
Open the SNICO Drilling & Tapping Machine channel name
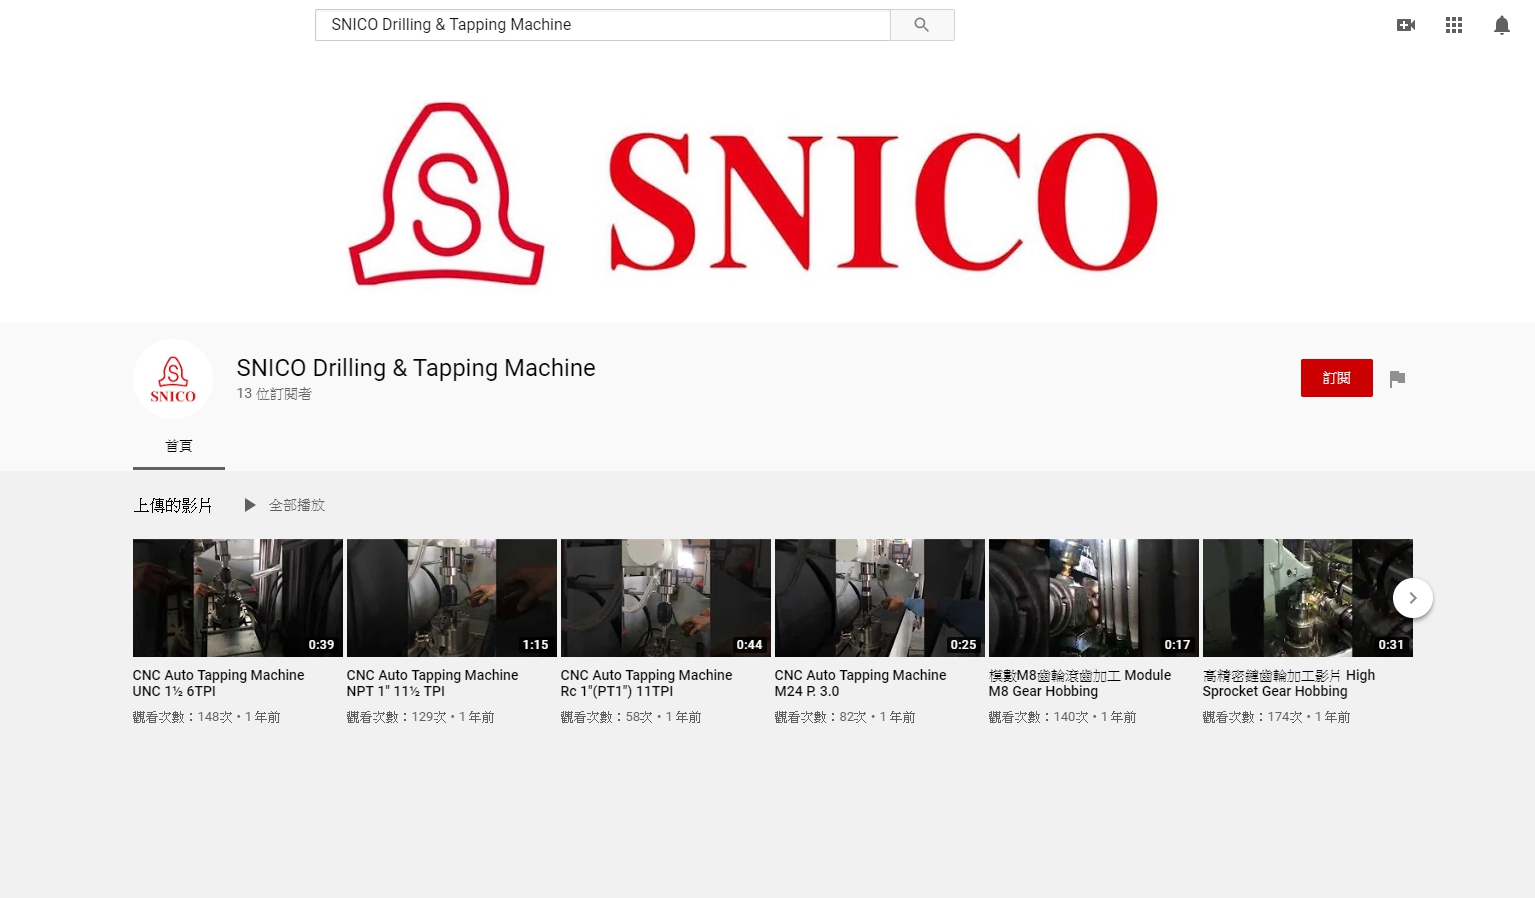pos(415,368)
